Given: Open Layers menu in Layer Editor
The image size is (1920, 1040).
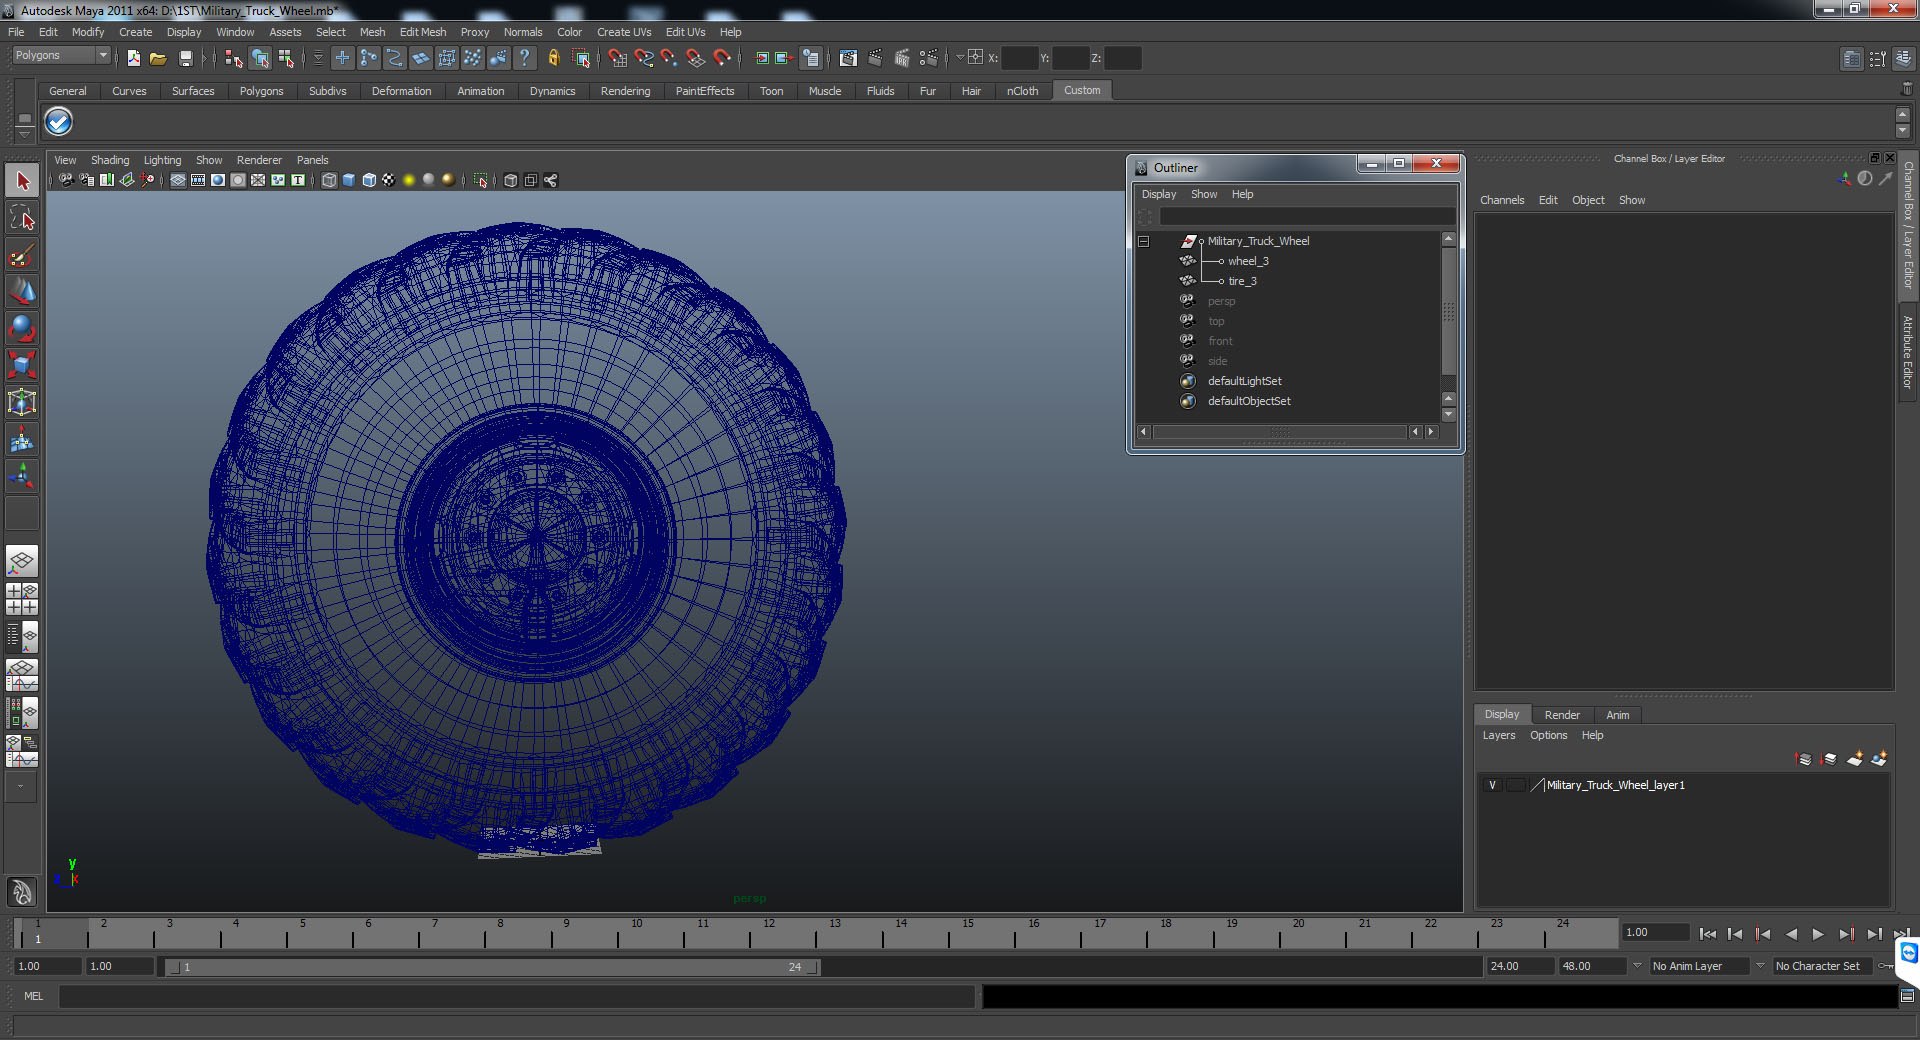Looking at the screenshot, I should click(x=1498, y=735).
